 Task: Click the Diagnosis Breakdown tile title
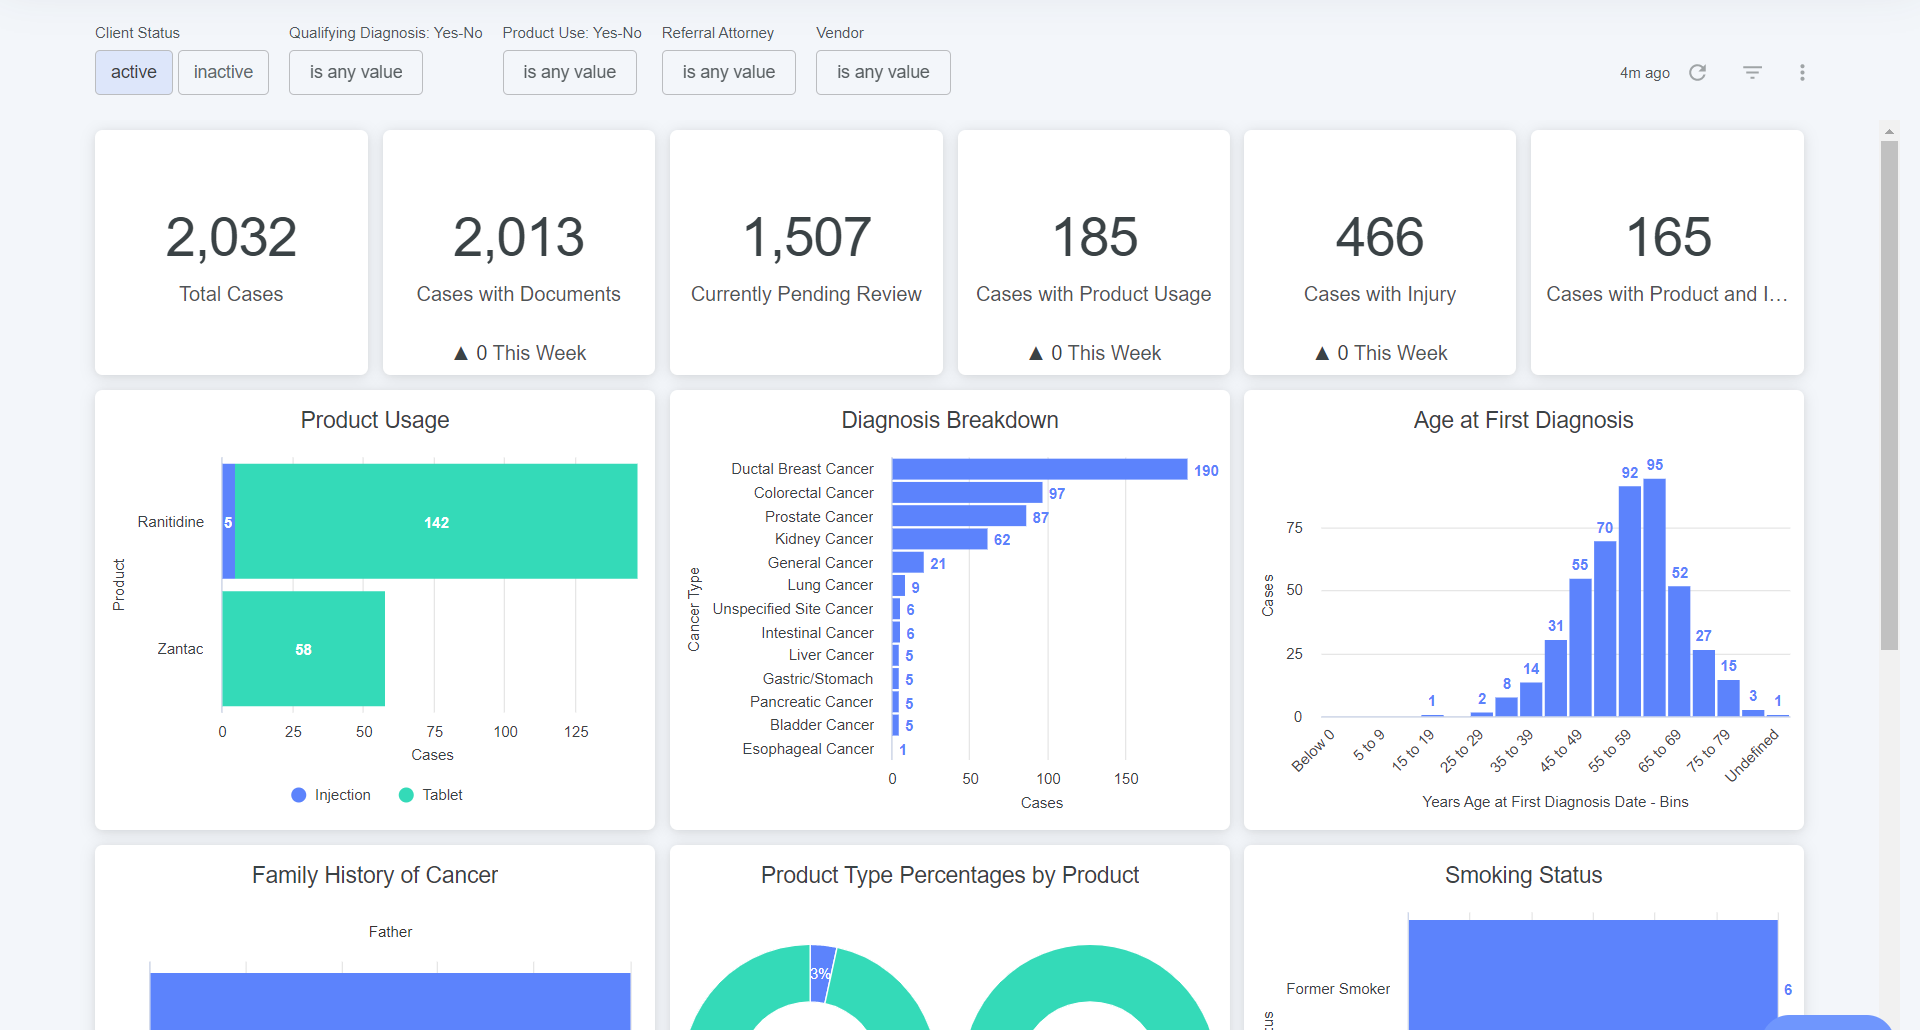tap(950, 420)
